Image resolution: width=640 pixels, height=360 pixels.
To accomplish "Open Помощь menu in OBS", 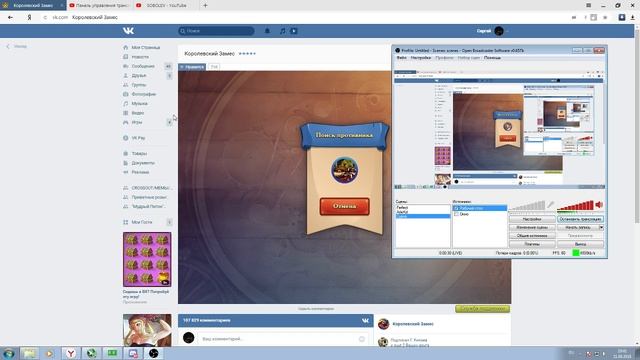I will pyautogui.click(x=492, y=58).
